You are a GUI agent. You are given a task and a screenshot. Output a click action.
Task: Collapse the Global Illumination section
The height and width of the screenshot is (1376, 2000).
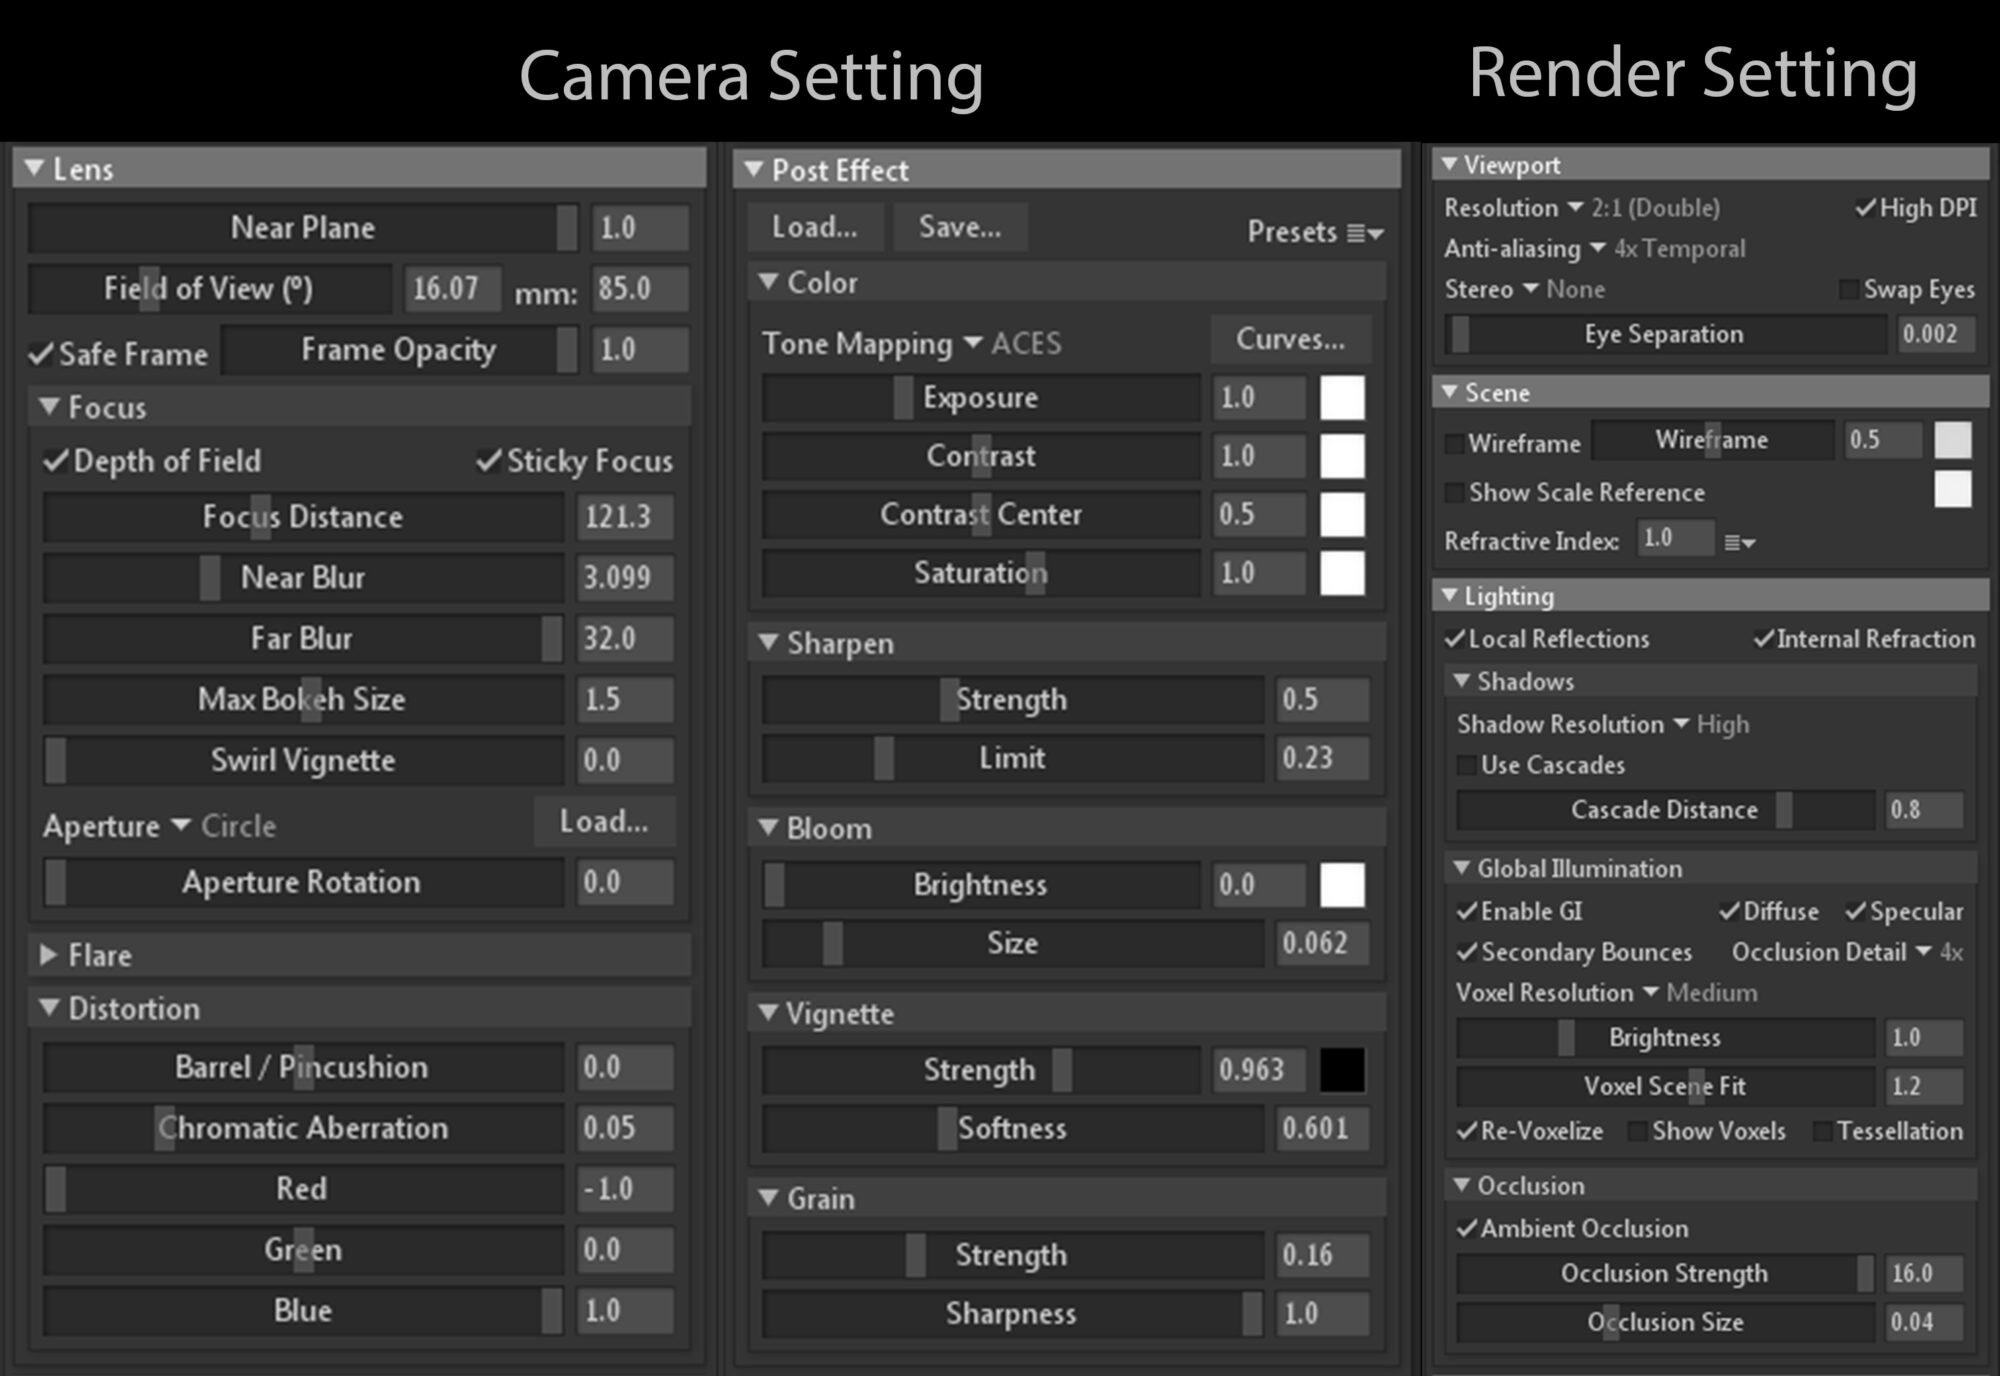tap(1462, 868)
